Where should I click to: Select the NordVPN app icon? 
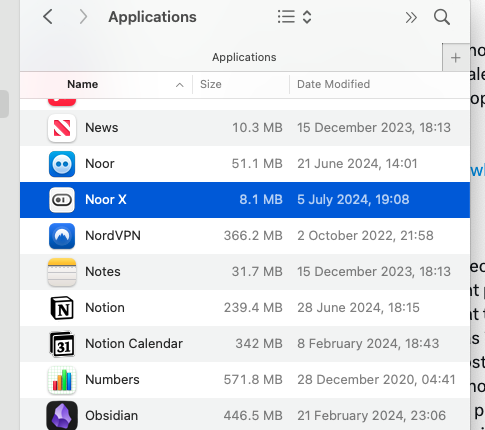(62, 236)
